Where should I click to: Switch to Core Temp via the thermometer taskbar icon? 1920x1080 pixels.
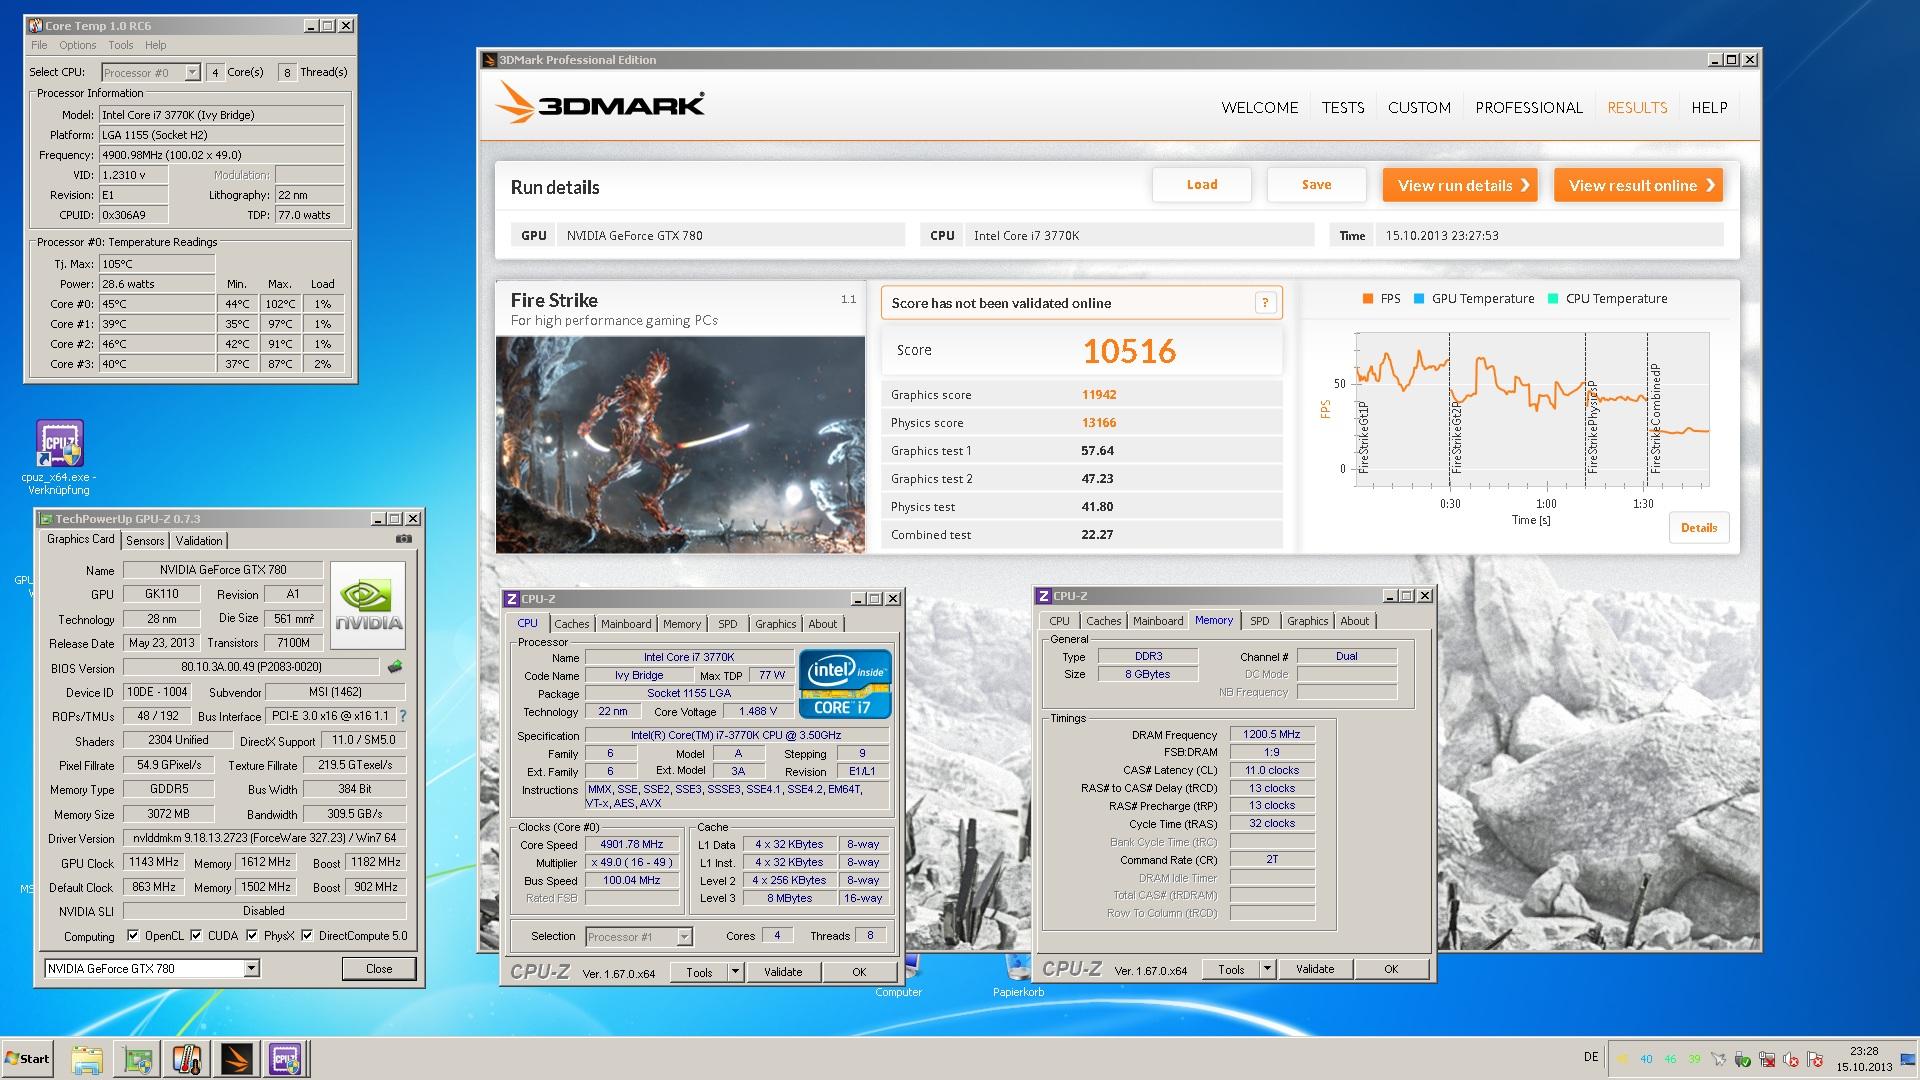[187, 1059]
